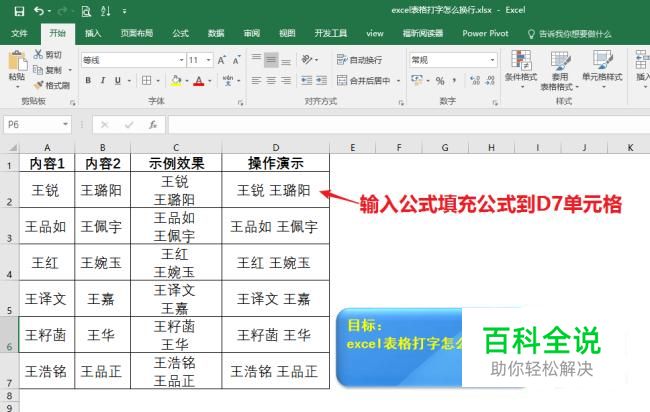Open Number group dialog launcher
The height and width of the screenshot is (412, 650).
point(495,102)
